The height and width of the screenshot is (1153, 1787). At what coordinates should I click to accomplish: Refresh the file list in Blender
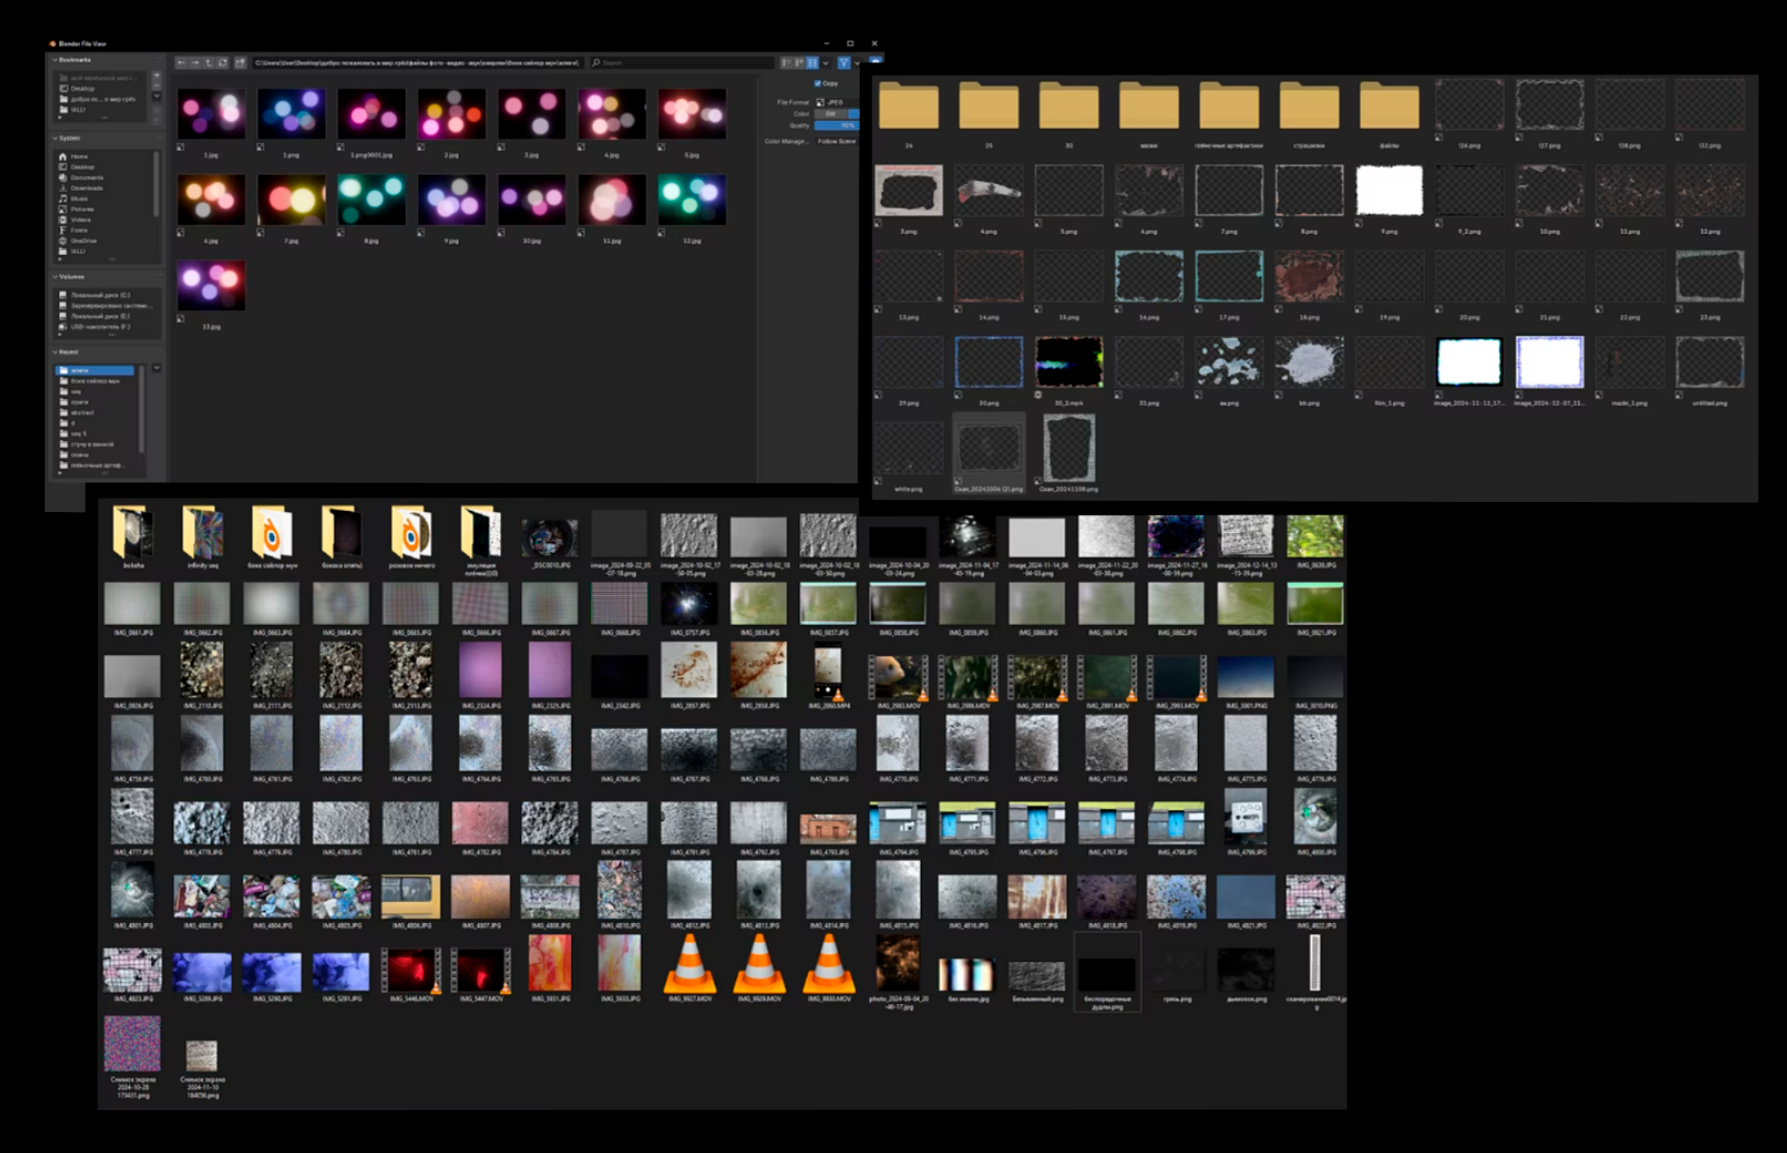(x=223, y=63)
